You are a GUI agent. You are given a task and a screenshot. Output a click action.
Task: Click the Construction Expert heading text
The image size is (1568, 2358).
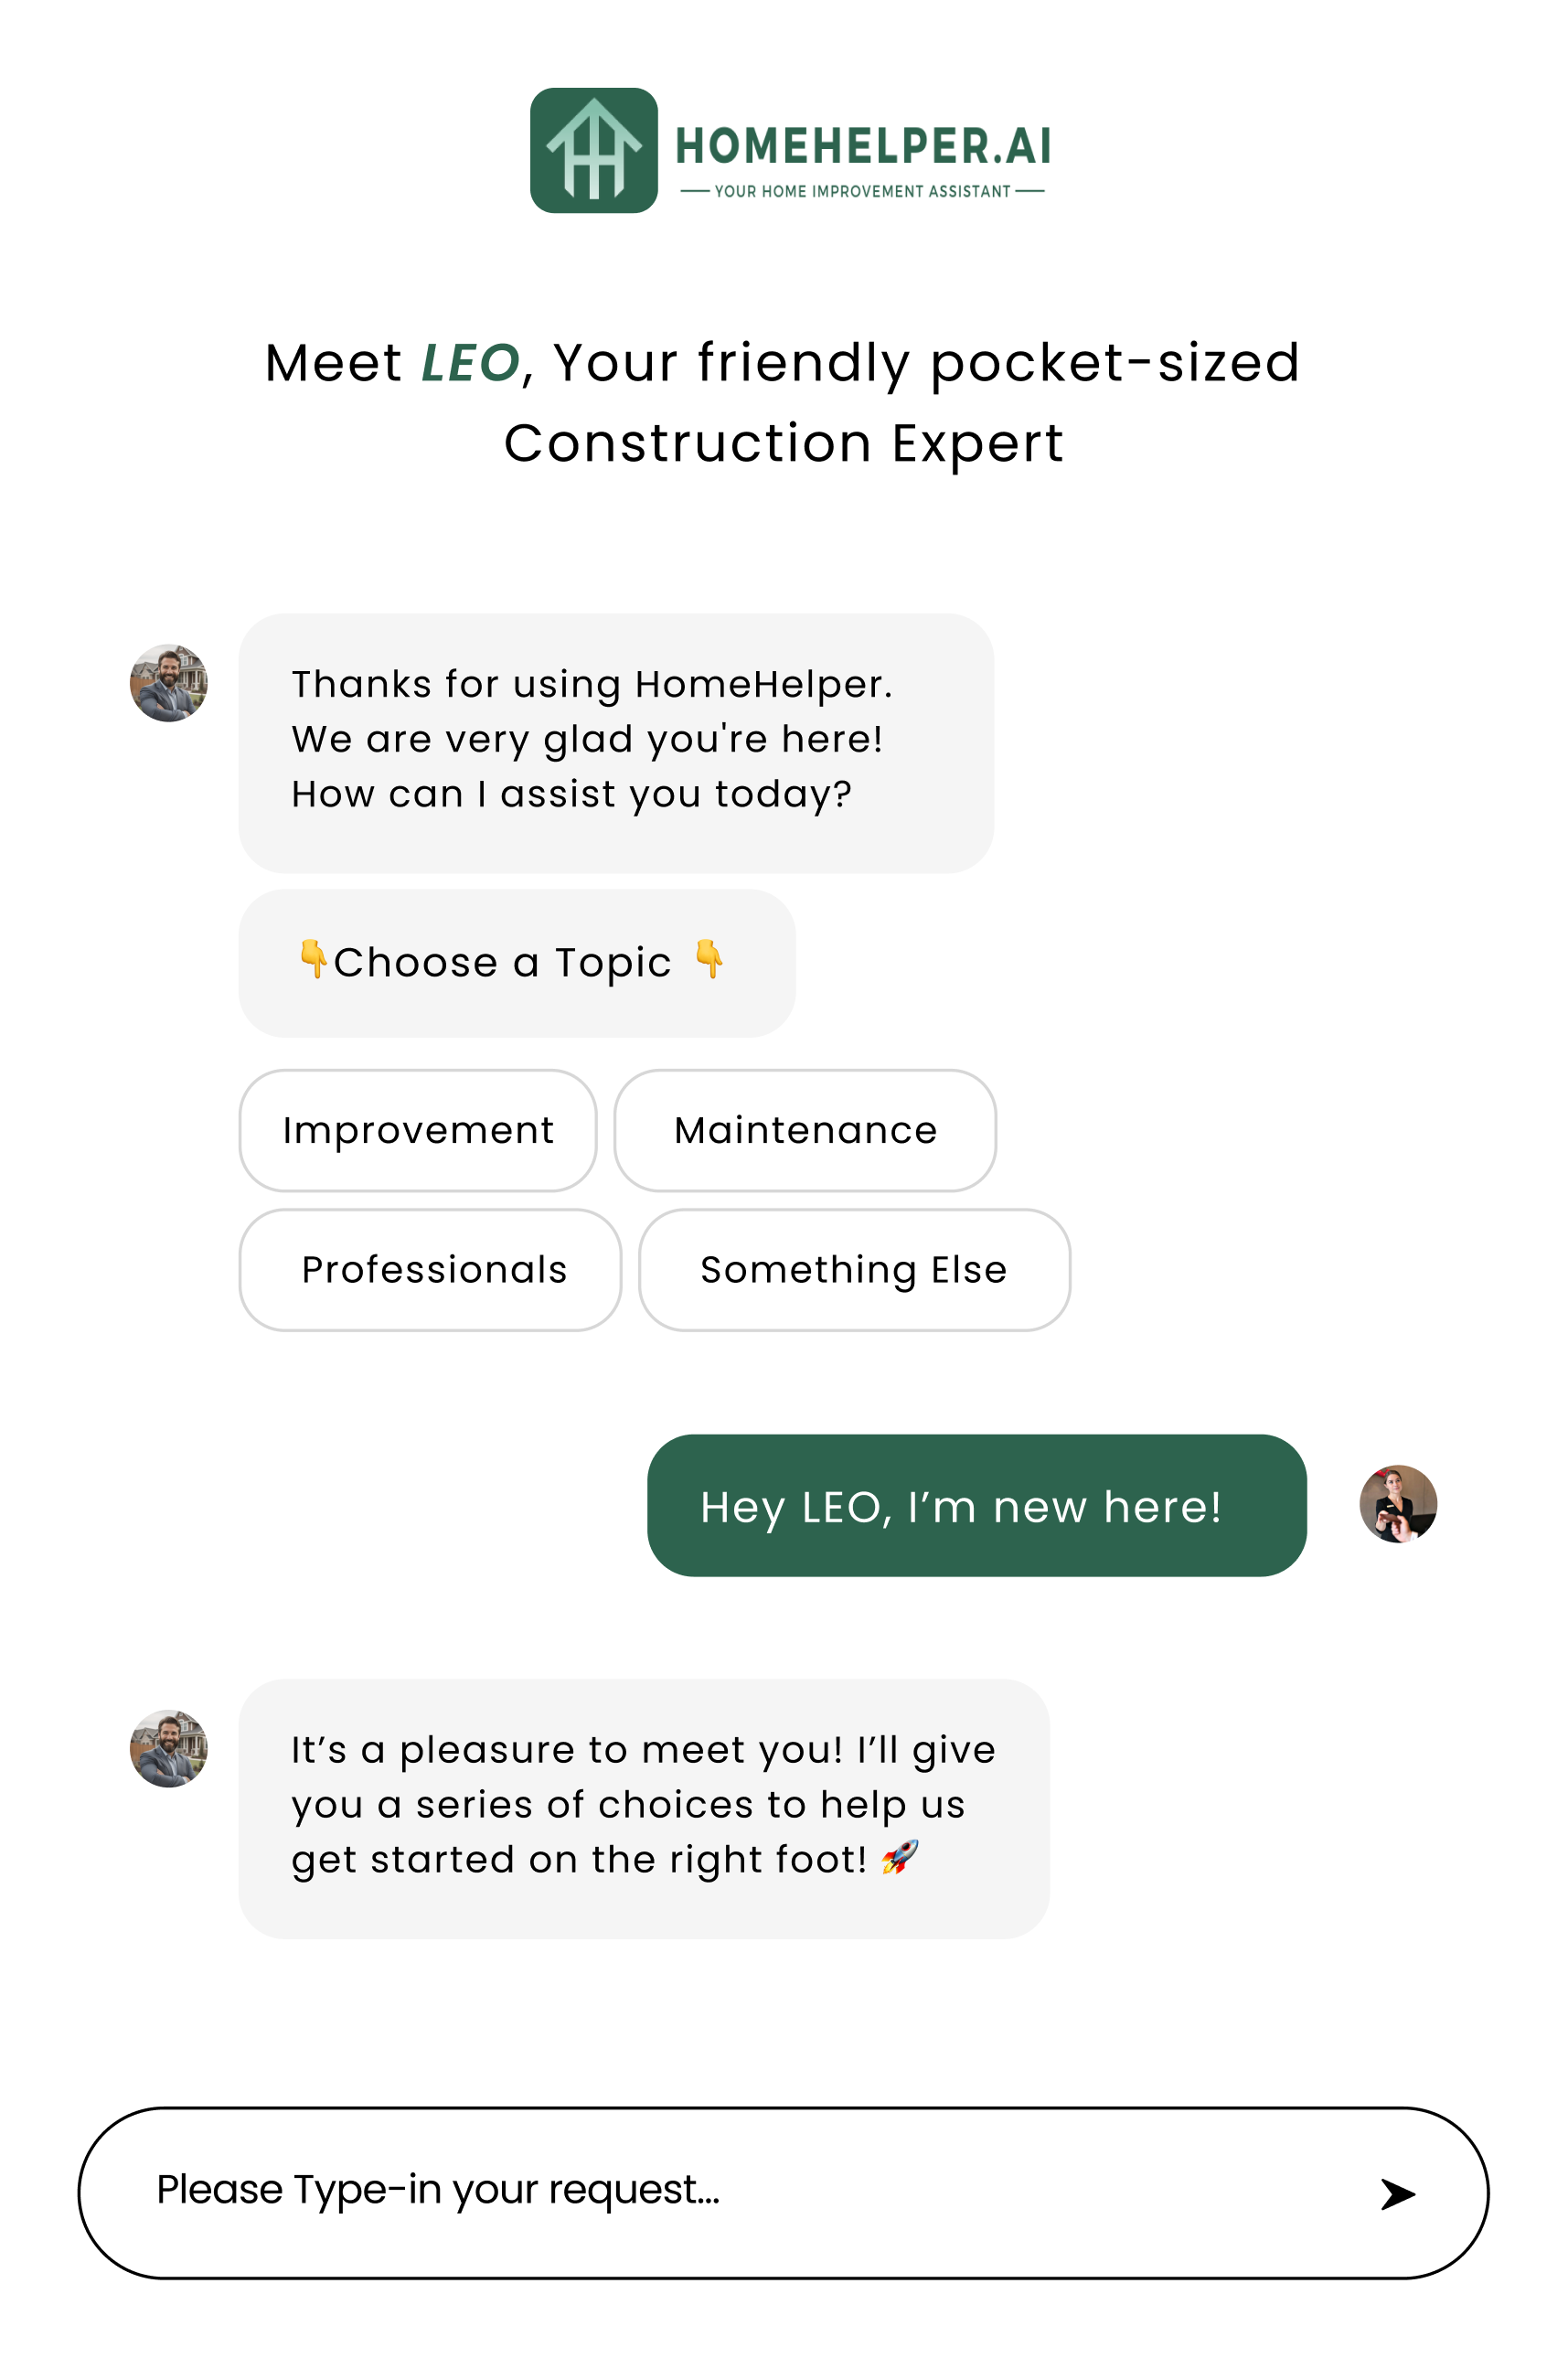coord(784,443)
